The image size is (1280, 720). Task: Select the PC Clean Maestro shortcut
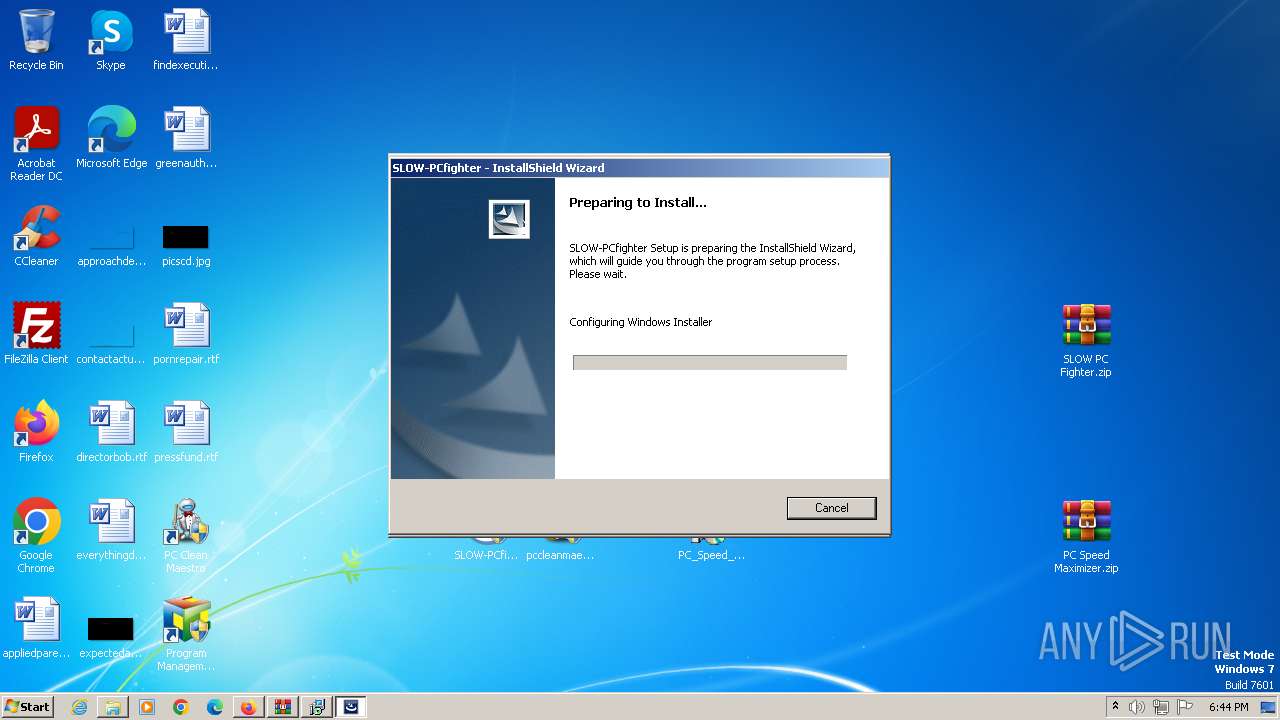point(186,536)
